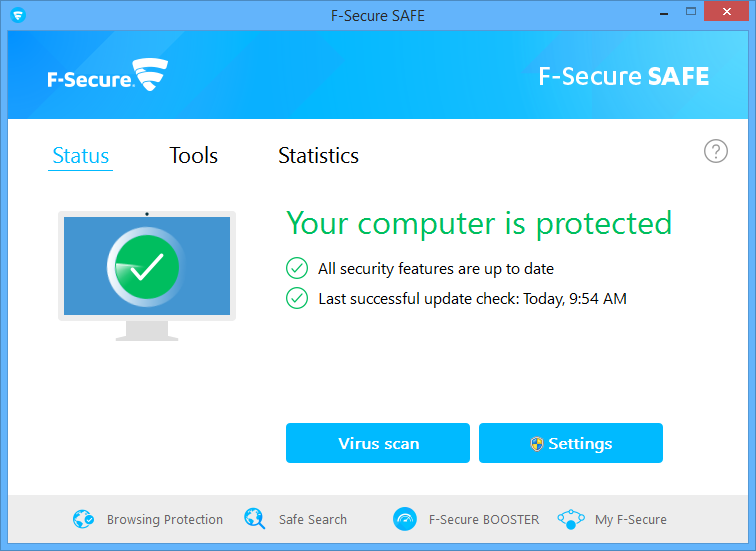Click the shield icon on Settings button
This screenshot has width=756, height=551.
[x=537, y=444]
